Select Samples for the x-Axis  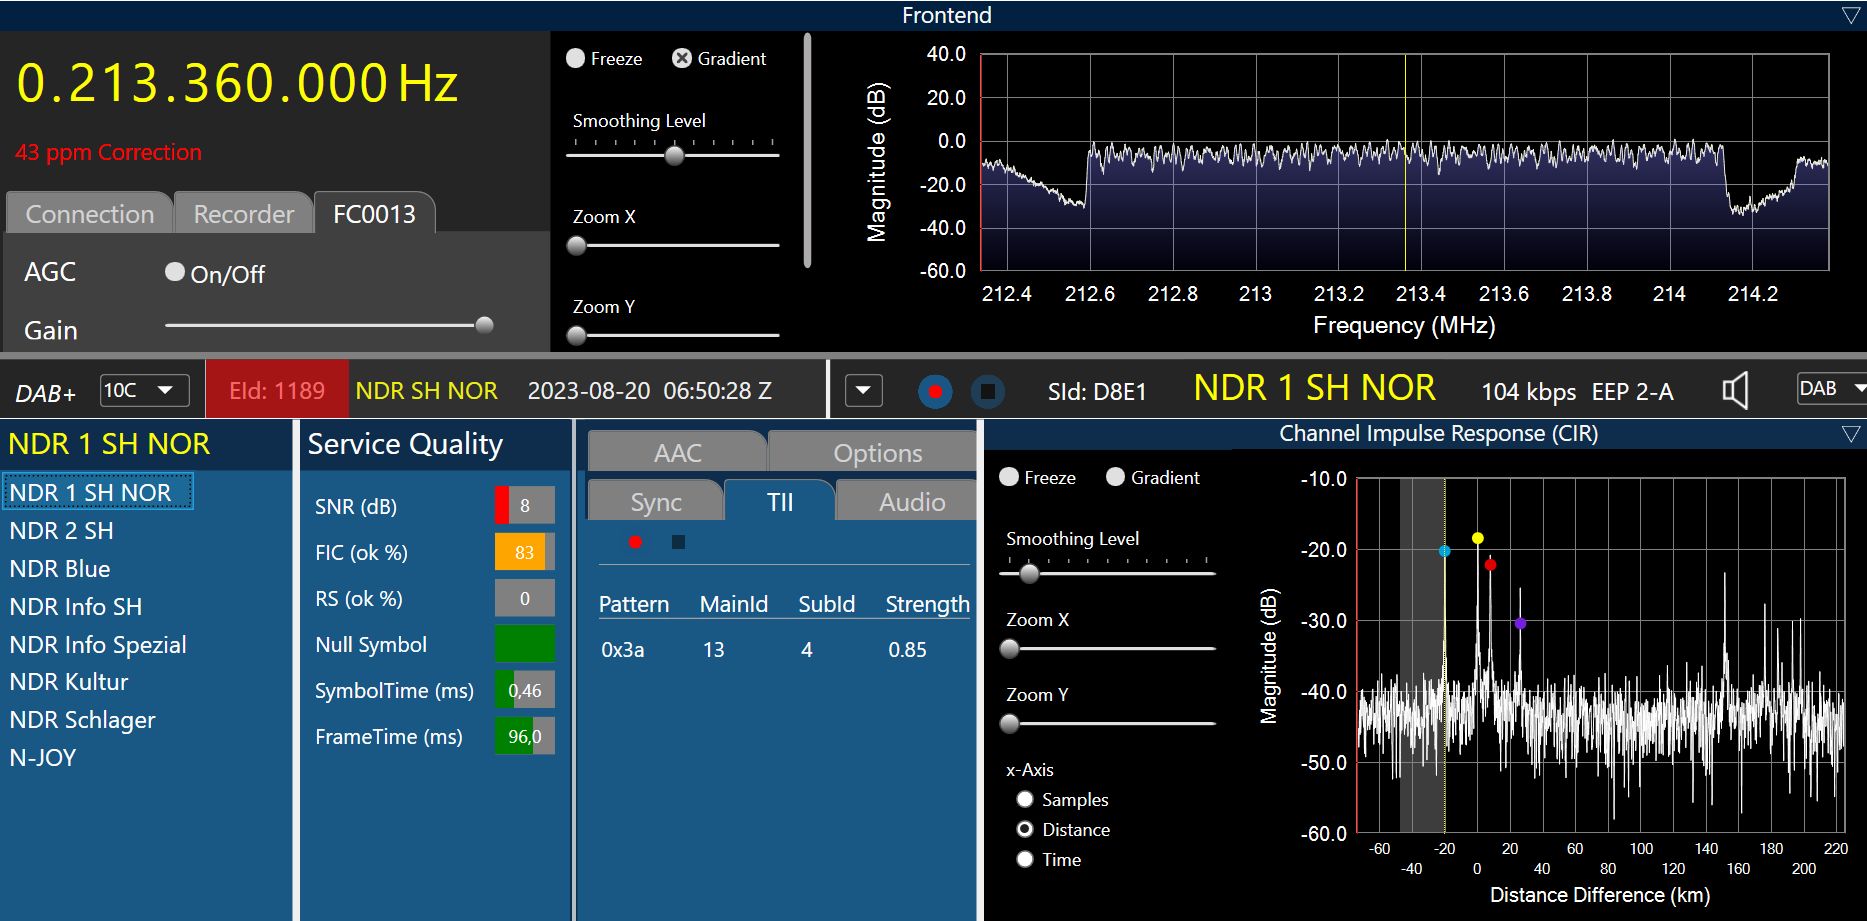1025,799
